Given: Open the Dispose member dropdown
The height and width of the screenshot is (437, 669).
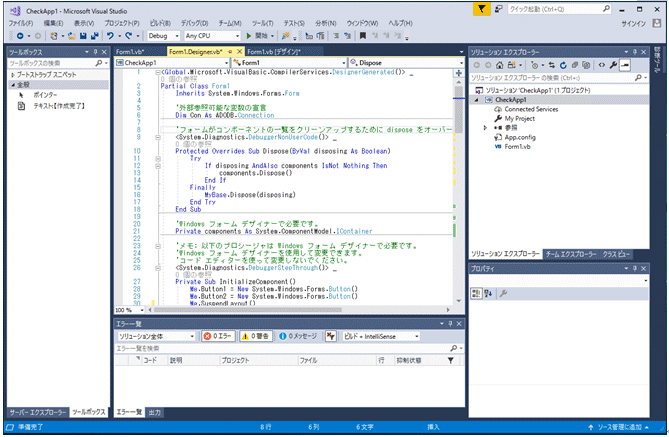Looking at the screenshot, I should pos(406,63).
